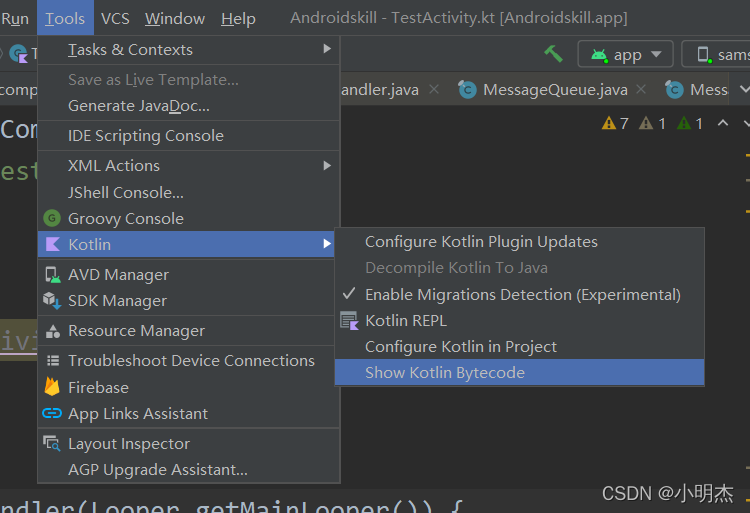
Task: Select Configure Kotlin in Project
Action: click(519, 347)
